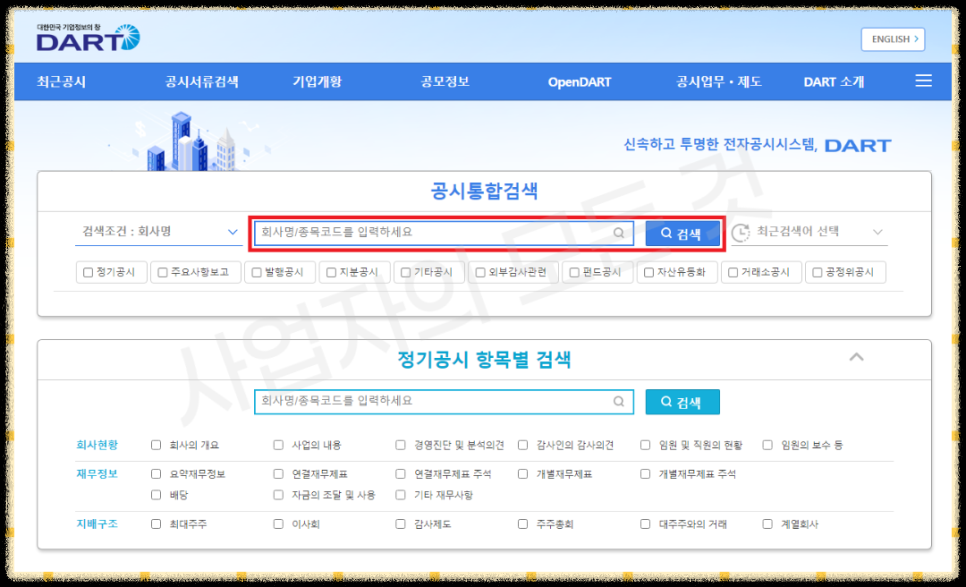Image resolution: width=966 pixels, height=587 pixels.
Task: Enable the 정기공시 checkbox
Action: tap(89, 271)
